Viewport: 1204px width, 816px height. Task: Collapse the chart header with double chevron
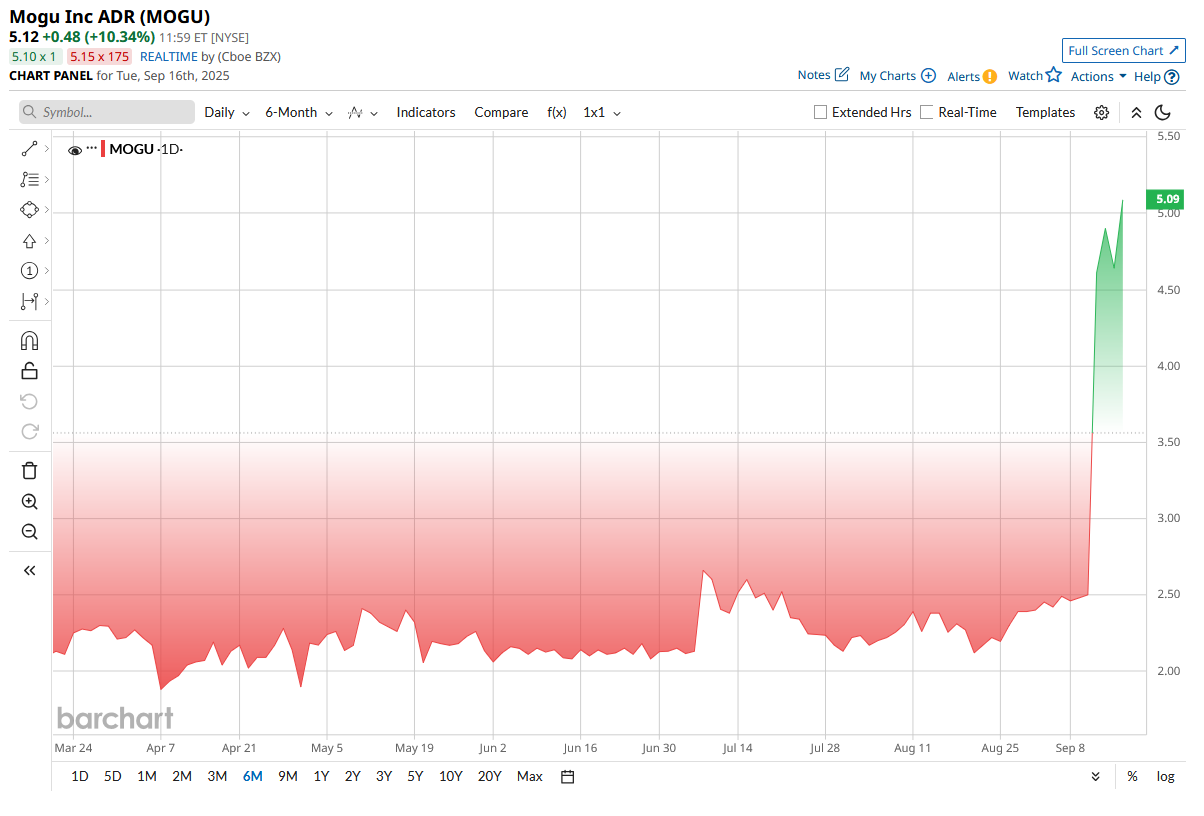(x=1136, y=112)
